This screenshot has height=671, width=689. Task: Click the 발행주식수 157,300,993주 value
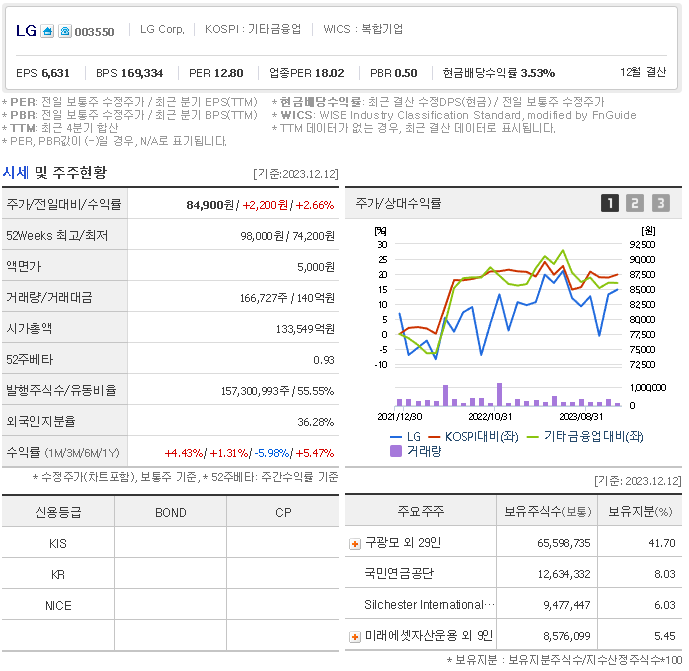[x=255, y=391]
